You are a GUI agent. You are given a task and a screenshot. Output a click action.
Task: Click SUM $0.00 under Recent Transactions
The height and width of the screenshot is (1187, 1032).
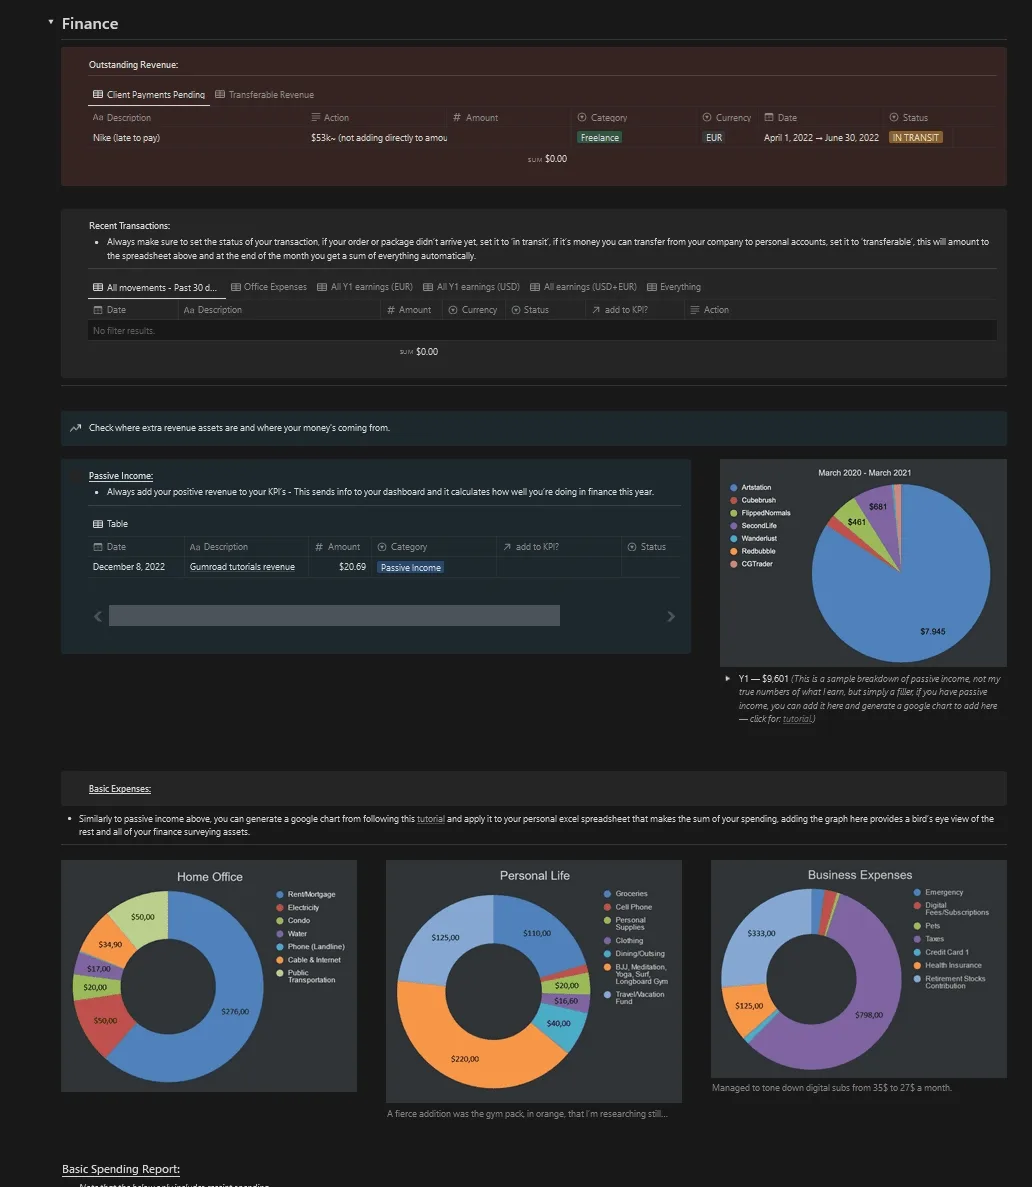tap(419, 352)
